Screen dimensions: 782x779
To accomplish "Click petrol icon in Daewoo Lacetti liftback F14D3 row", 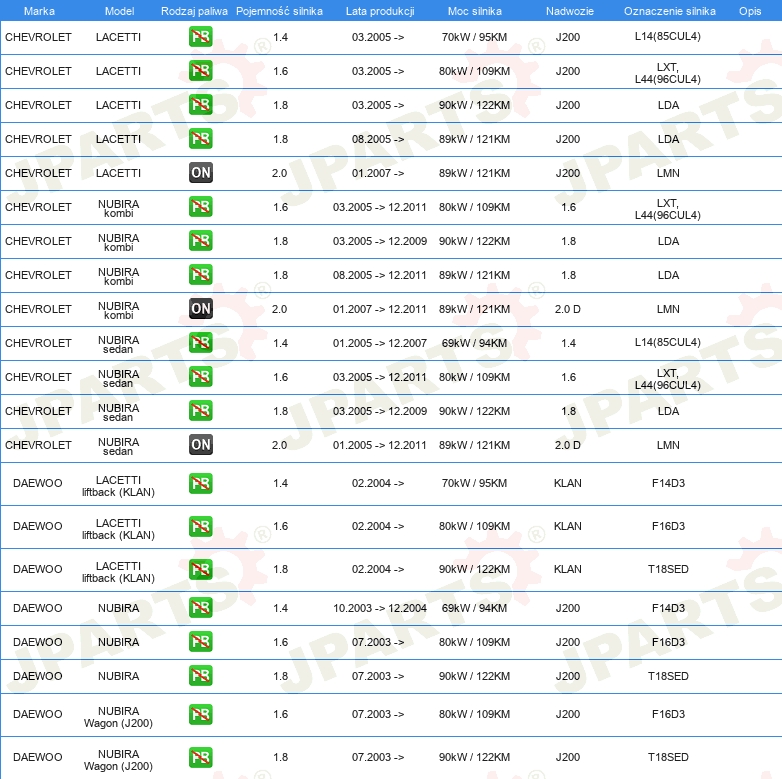I will pos(200,483).
